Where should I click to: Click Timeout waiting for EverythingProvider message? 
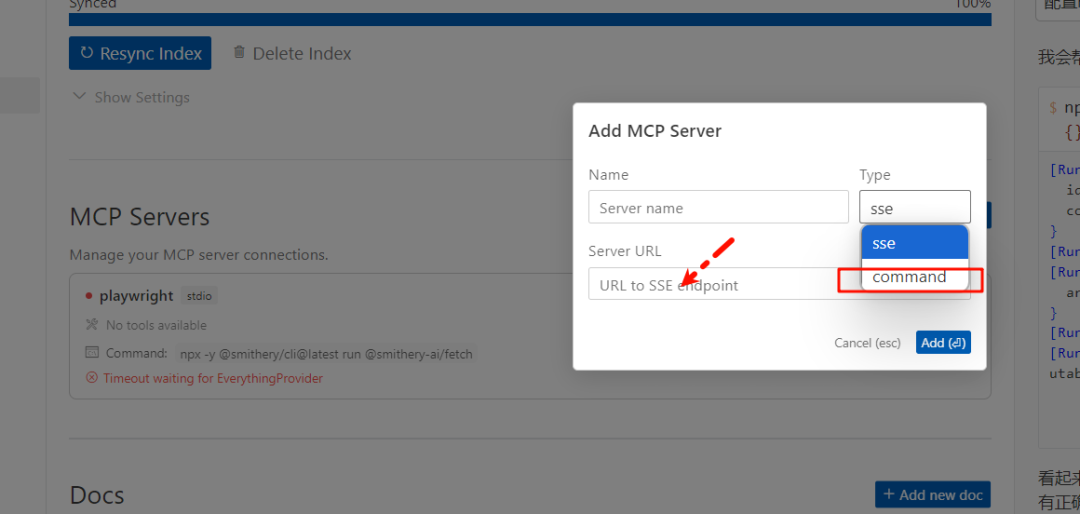pos(213,378)
